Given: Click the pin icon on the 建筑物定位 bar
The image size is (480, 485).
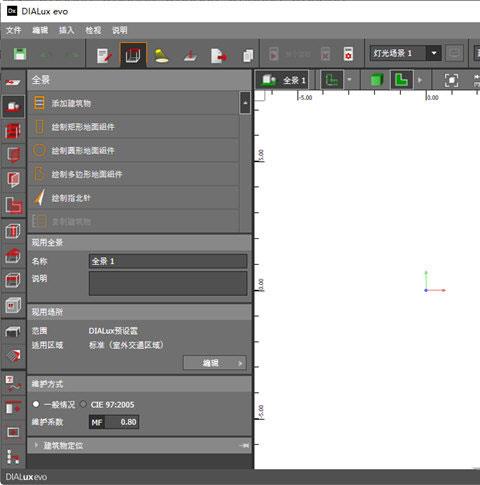Looking at the screenshot, I should [x=244, y=445].
